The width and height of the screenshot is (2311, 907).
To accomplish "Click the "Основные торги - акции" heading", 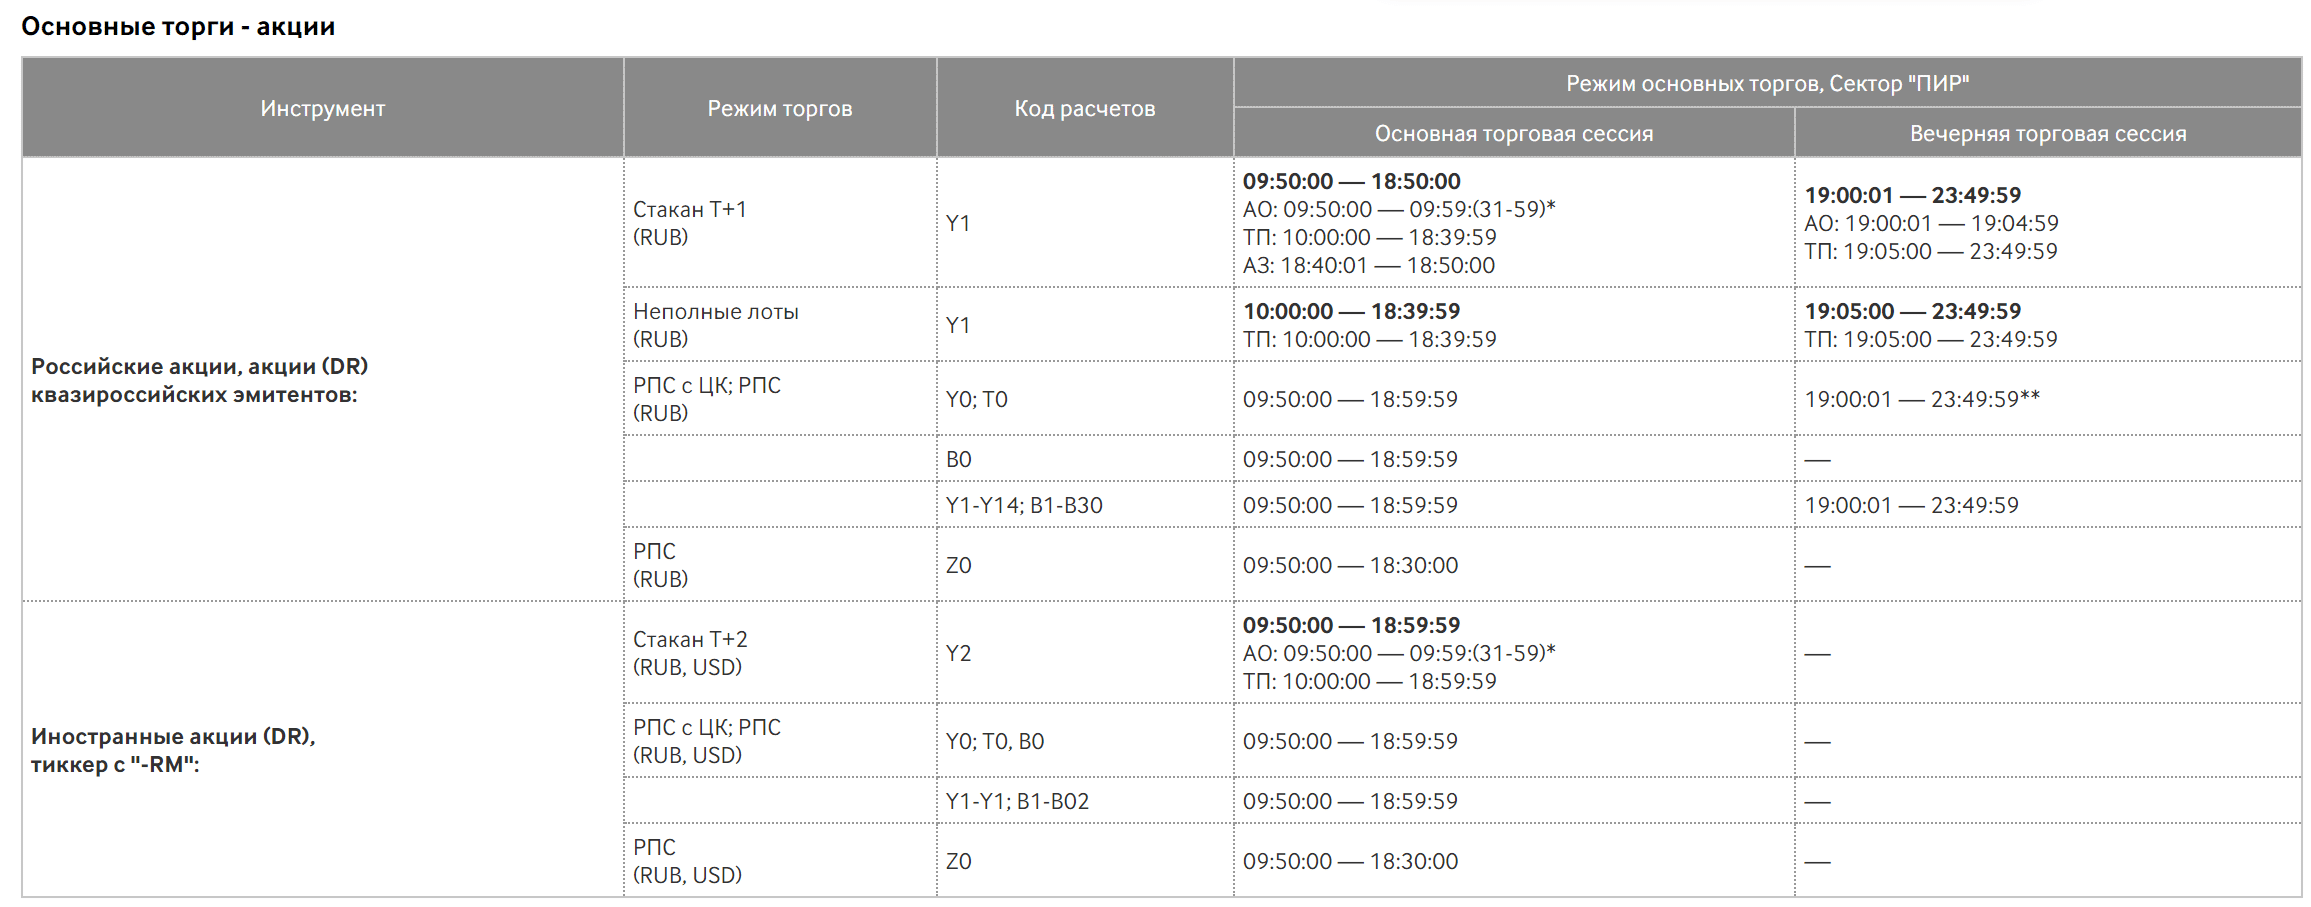I will [178, 27].
